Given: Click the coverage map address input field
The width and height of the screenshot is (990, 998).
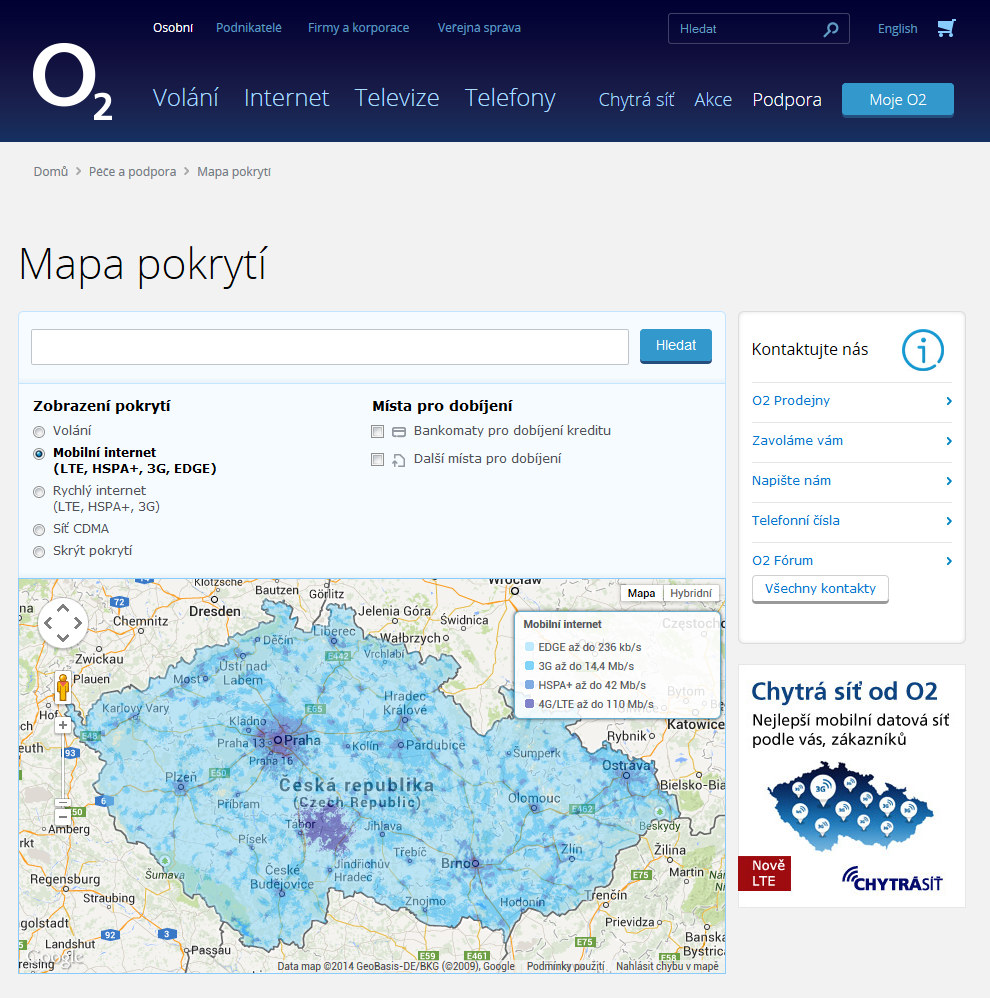Looking at the screenshot, I should [x=330, y=347].
